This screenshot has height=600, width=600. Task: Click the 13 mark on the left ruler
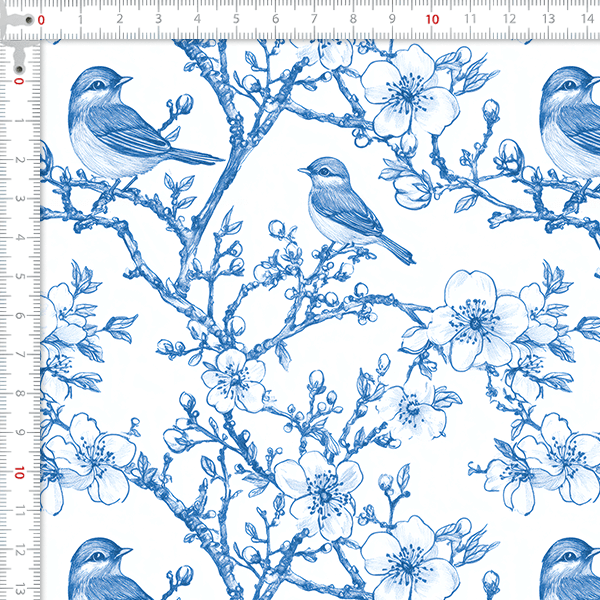[18, 589]
